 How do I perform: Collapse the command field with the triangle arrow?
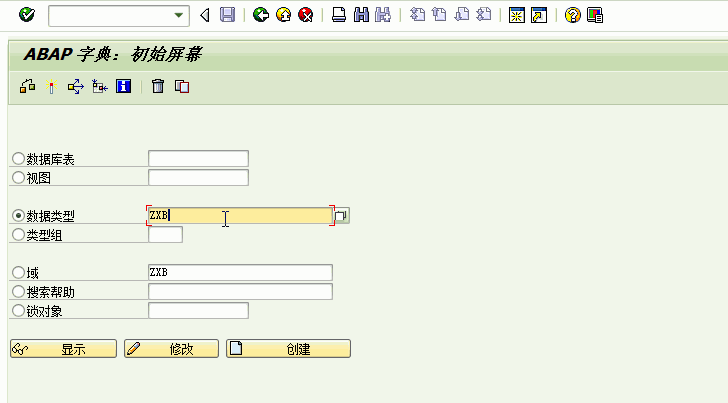click(x=205, y=15)
